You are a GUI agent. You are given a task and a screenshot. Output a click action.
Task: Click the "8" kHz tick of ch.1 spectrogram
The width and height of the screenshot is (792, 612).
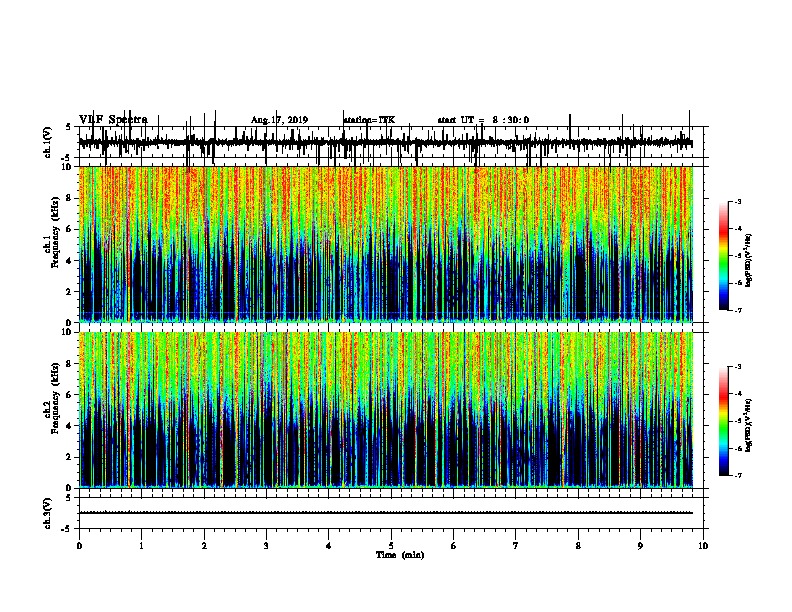coord(69,198)
